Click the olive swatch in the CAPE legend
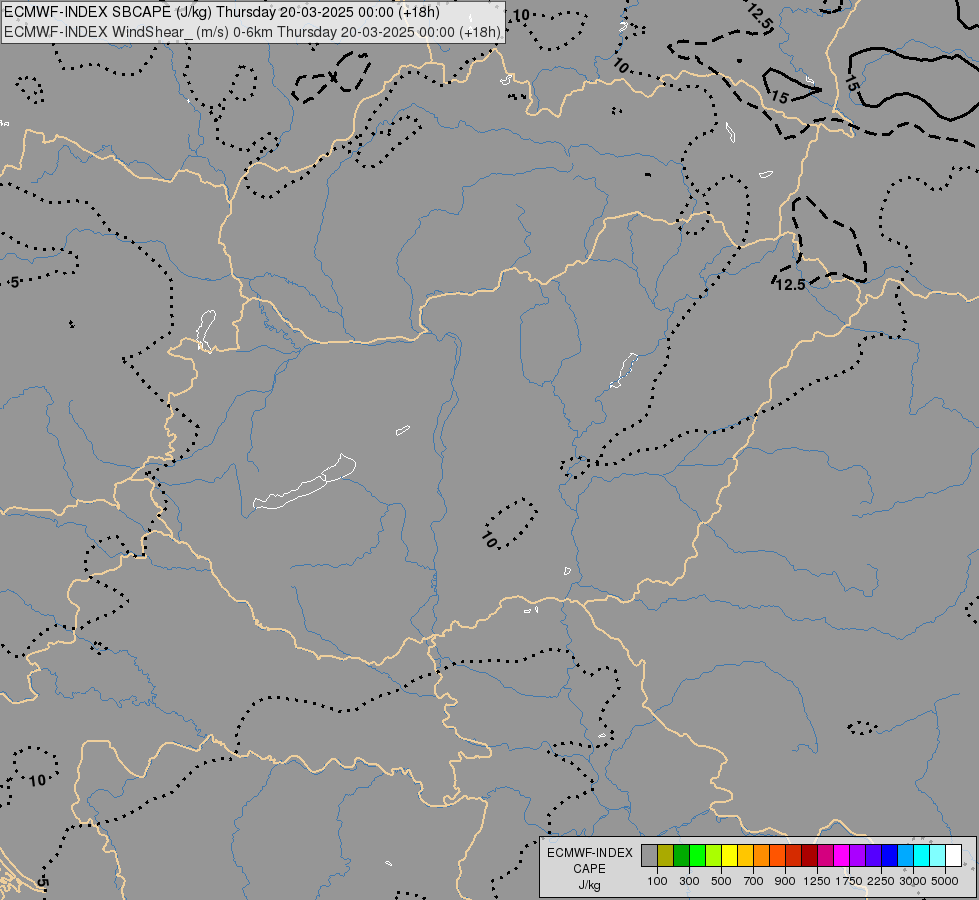 (666, 856)
